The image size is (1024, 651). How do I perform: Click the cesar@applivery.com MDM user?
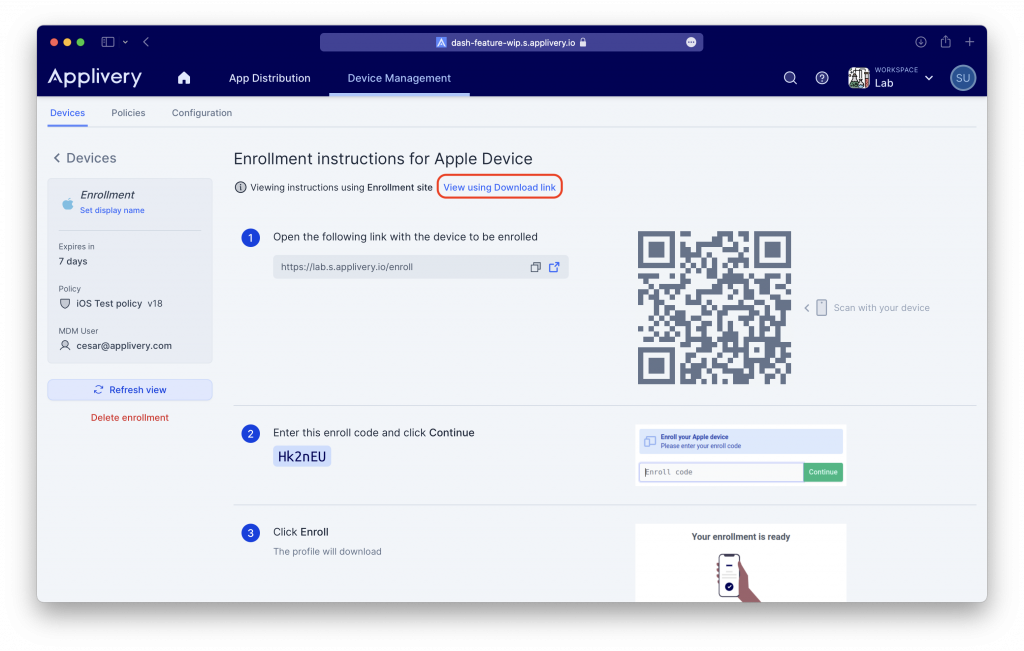click(x=124, y=345)
